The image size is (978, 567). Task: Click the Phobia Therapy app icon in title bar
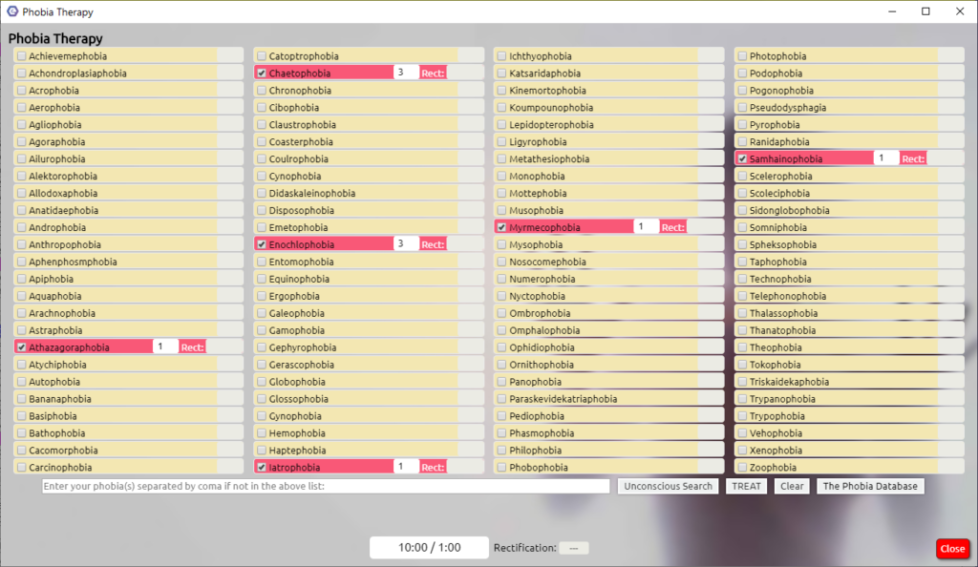pyautogui.click(x=12, y=11)
